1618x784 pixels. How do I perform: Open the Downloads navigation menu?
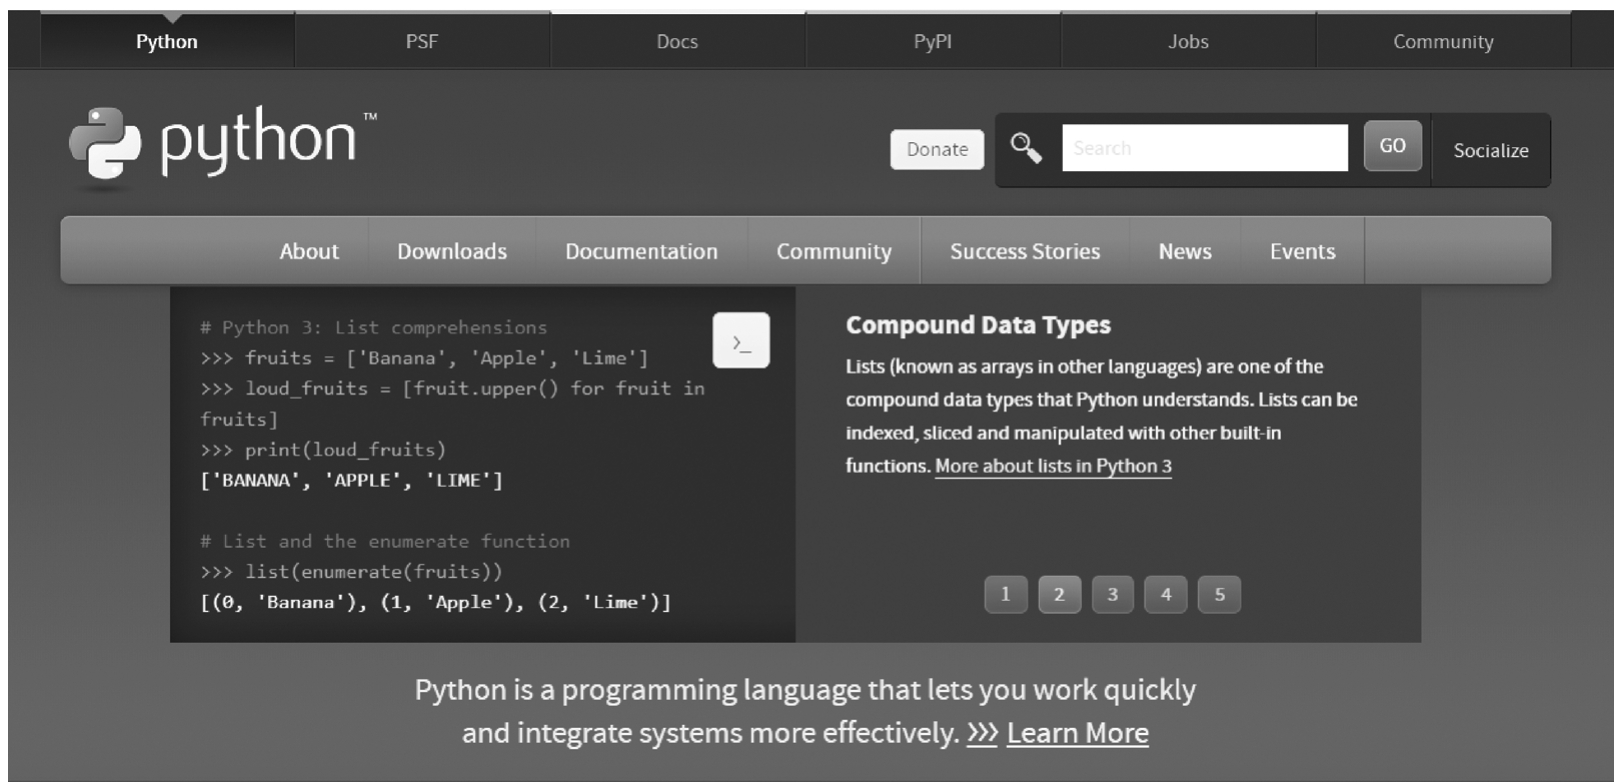pos(452,251)
